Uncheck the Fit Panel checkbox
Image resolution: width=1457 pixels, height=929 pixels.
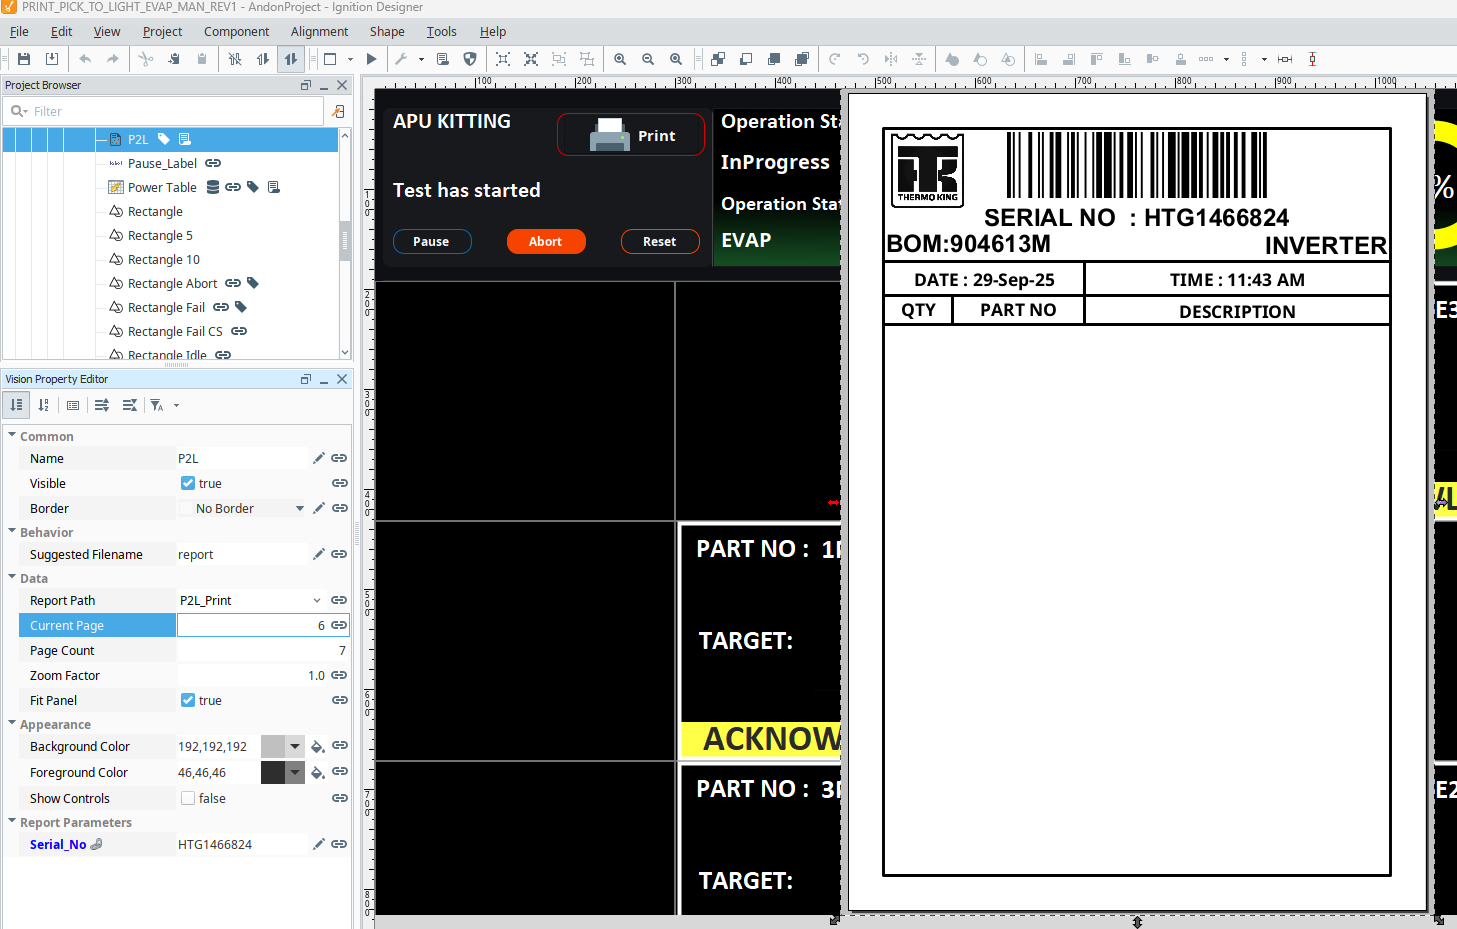pos(188,700)
